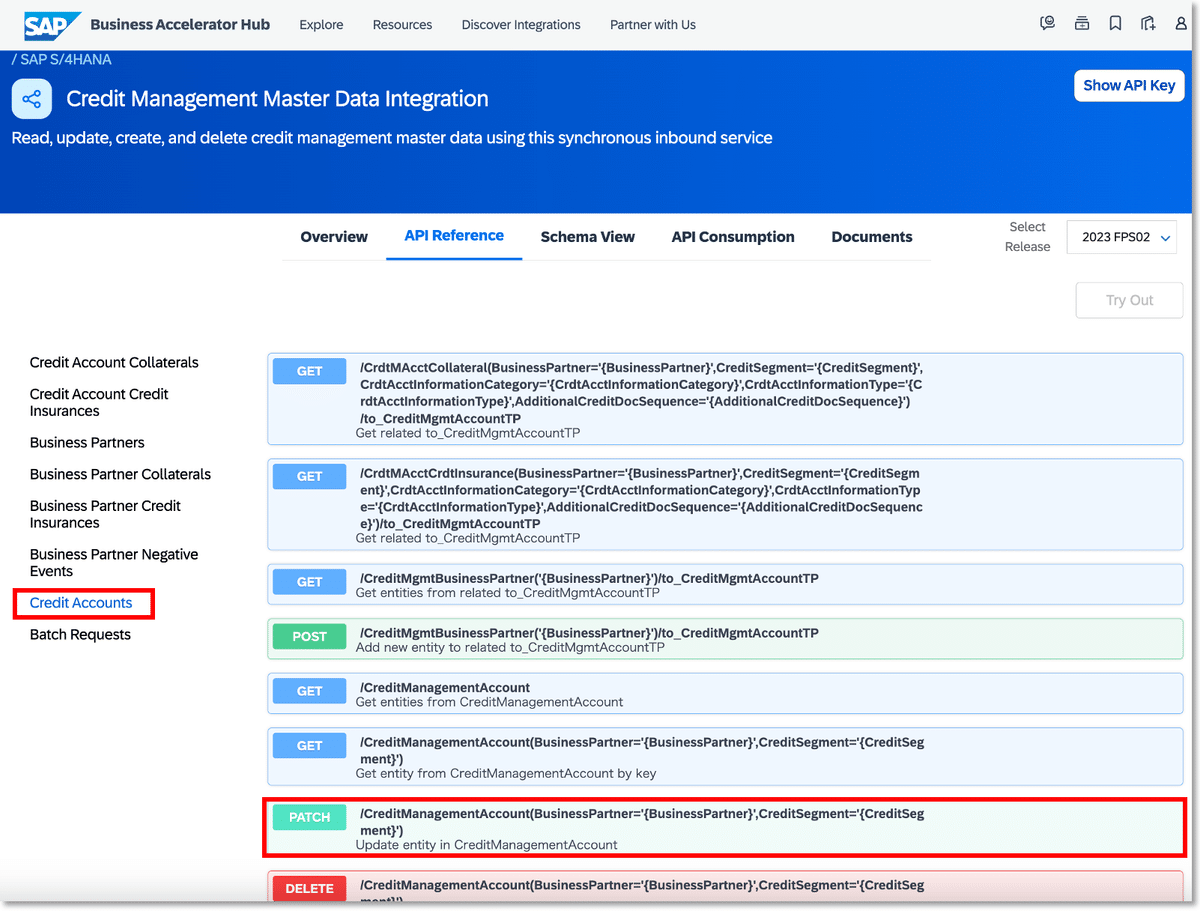Click the share icon beside the API title

(x=32, y=99)
